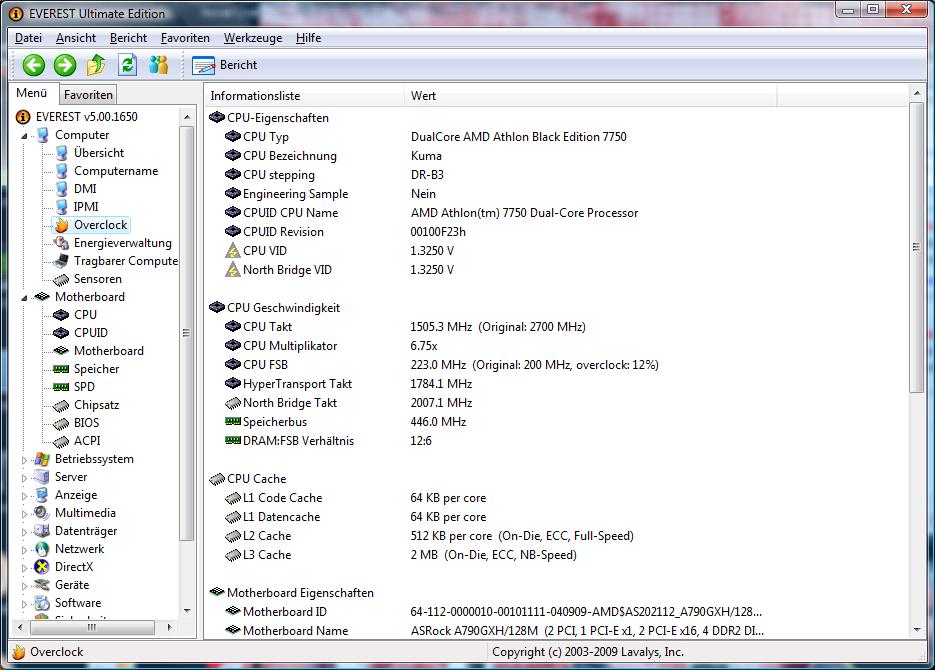935x670 pixels.
Task: Expand the Datenträger tree node
Action: click(24, 532)
